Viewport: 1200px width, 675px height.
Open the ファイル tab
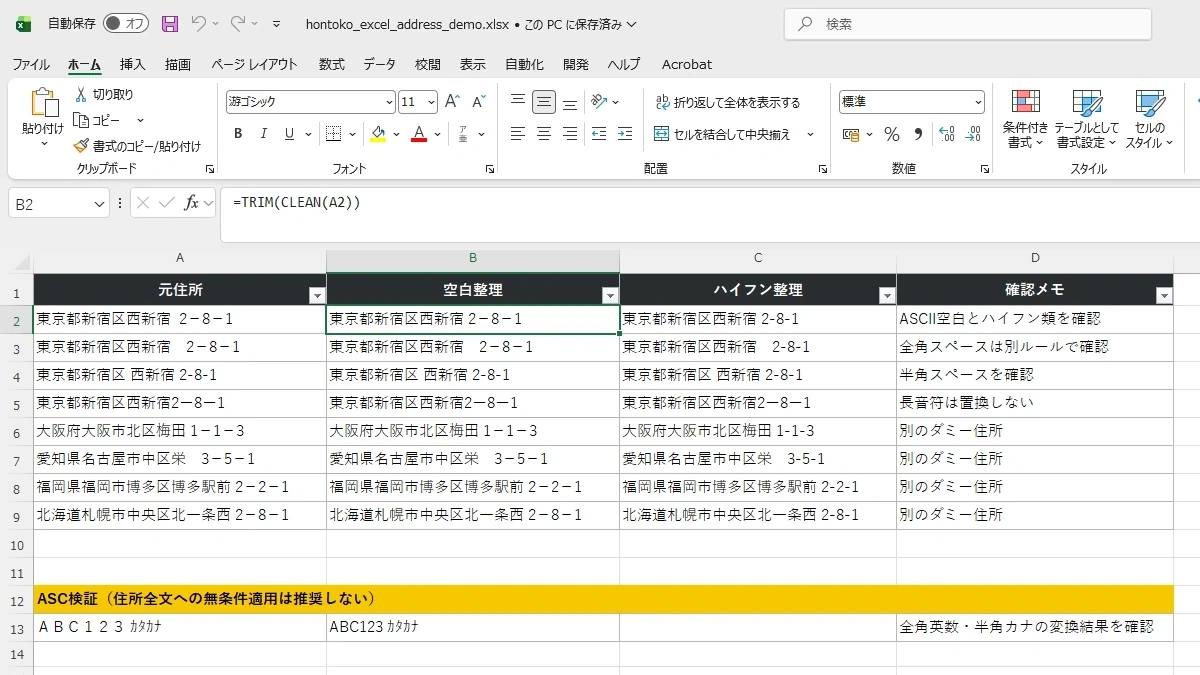point(30,64)
